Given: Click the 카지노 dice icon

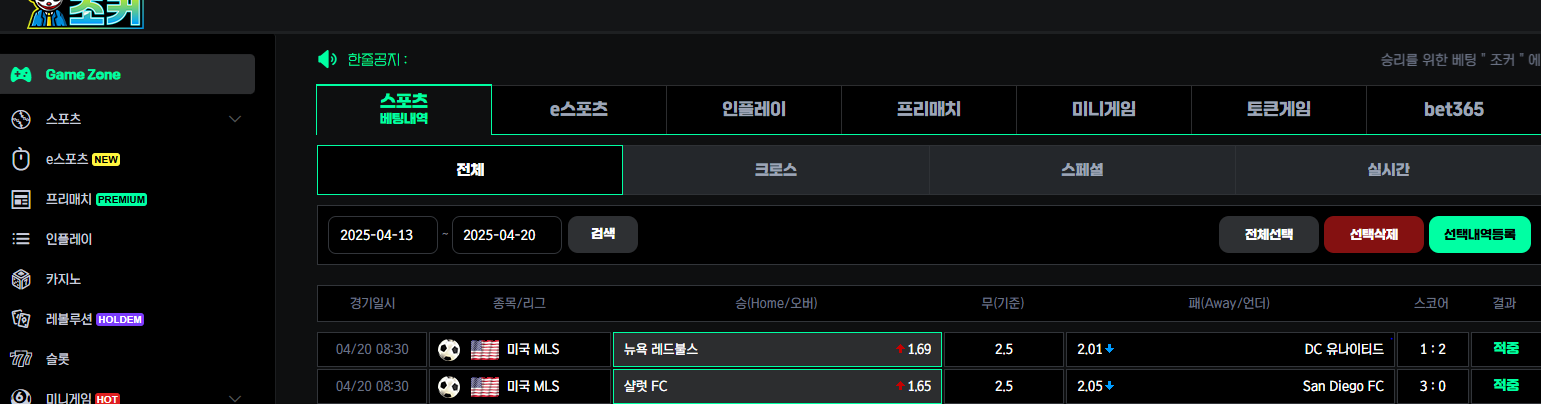Looking at the screenshot, I should [21, 279].
